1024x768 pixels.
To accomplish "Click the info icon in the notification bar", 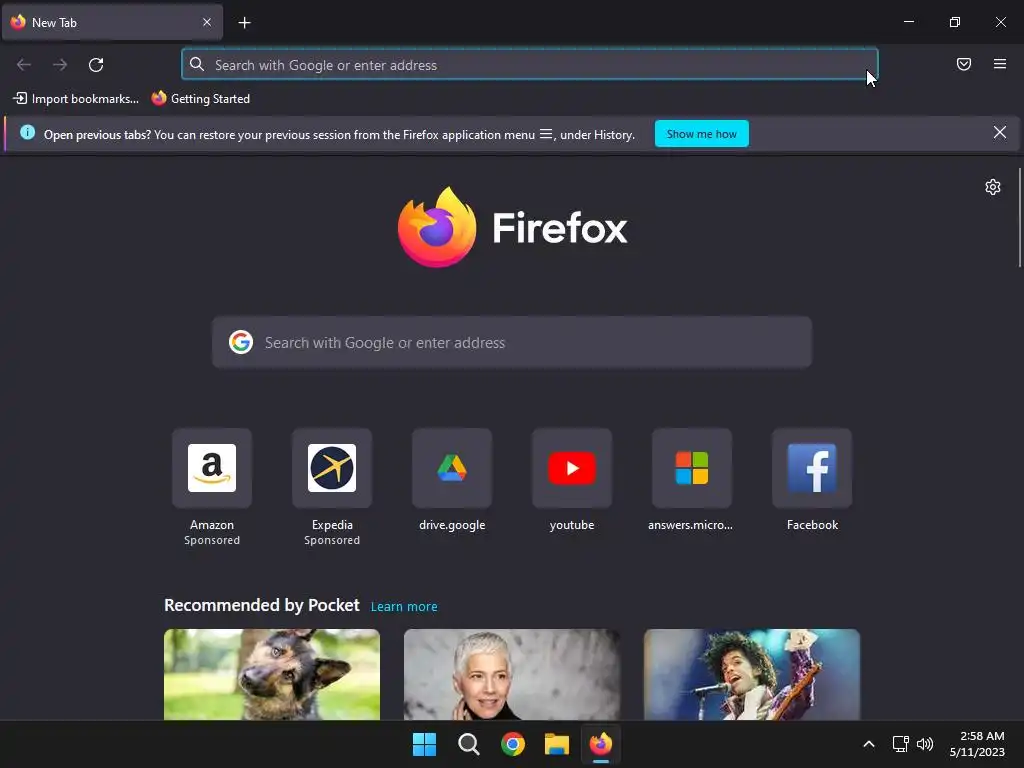I will pyautogui.click(x=27, y=133).
